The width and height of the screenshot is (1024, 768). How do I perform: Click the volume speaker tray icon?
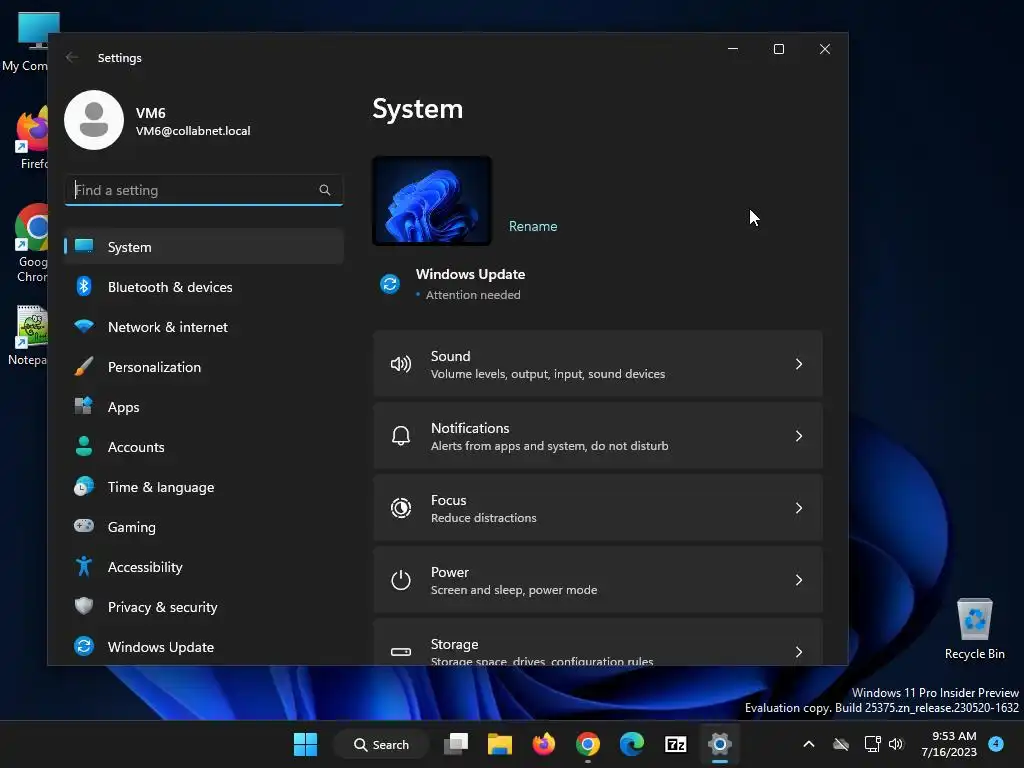coord(896,744)
